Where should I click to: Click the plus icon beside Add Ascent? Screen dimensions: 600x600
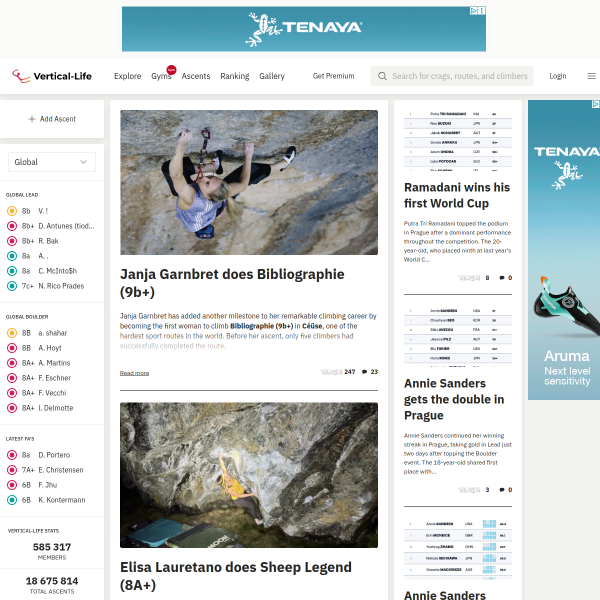pyautogui.click(x=32, y=119)
